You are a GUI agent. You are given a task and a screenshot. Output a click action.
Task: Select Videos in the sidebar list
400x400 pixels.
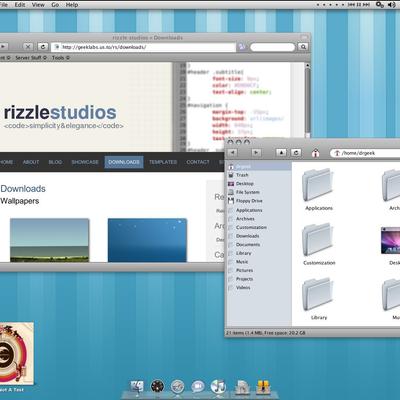tap(243, 288)
